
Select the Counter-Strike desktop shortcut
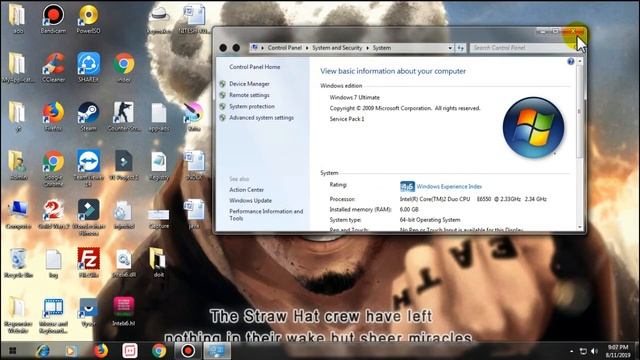(x=124, y=116)
